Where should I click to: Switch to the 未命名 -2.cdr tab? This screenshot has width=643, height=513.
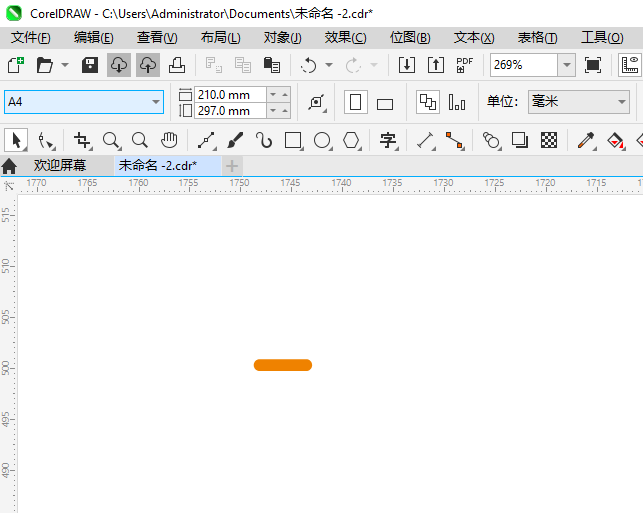pos(167,166)
